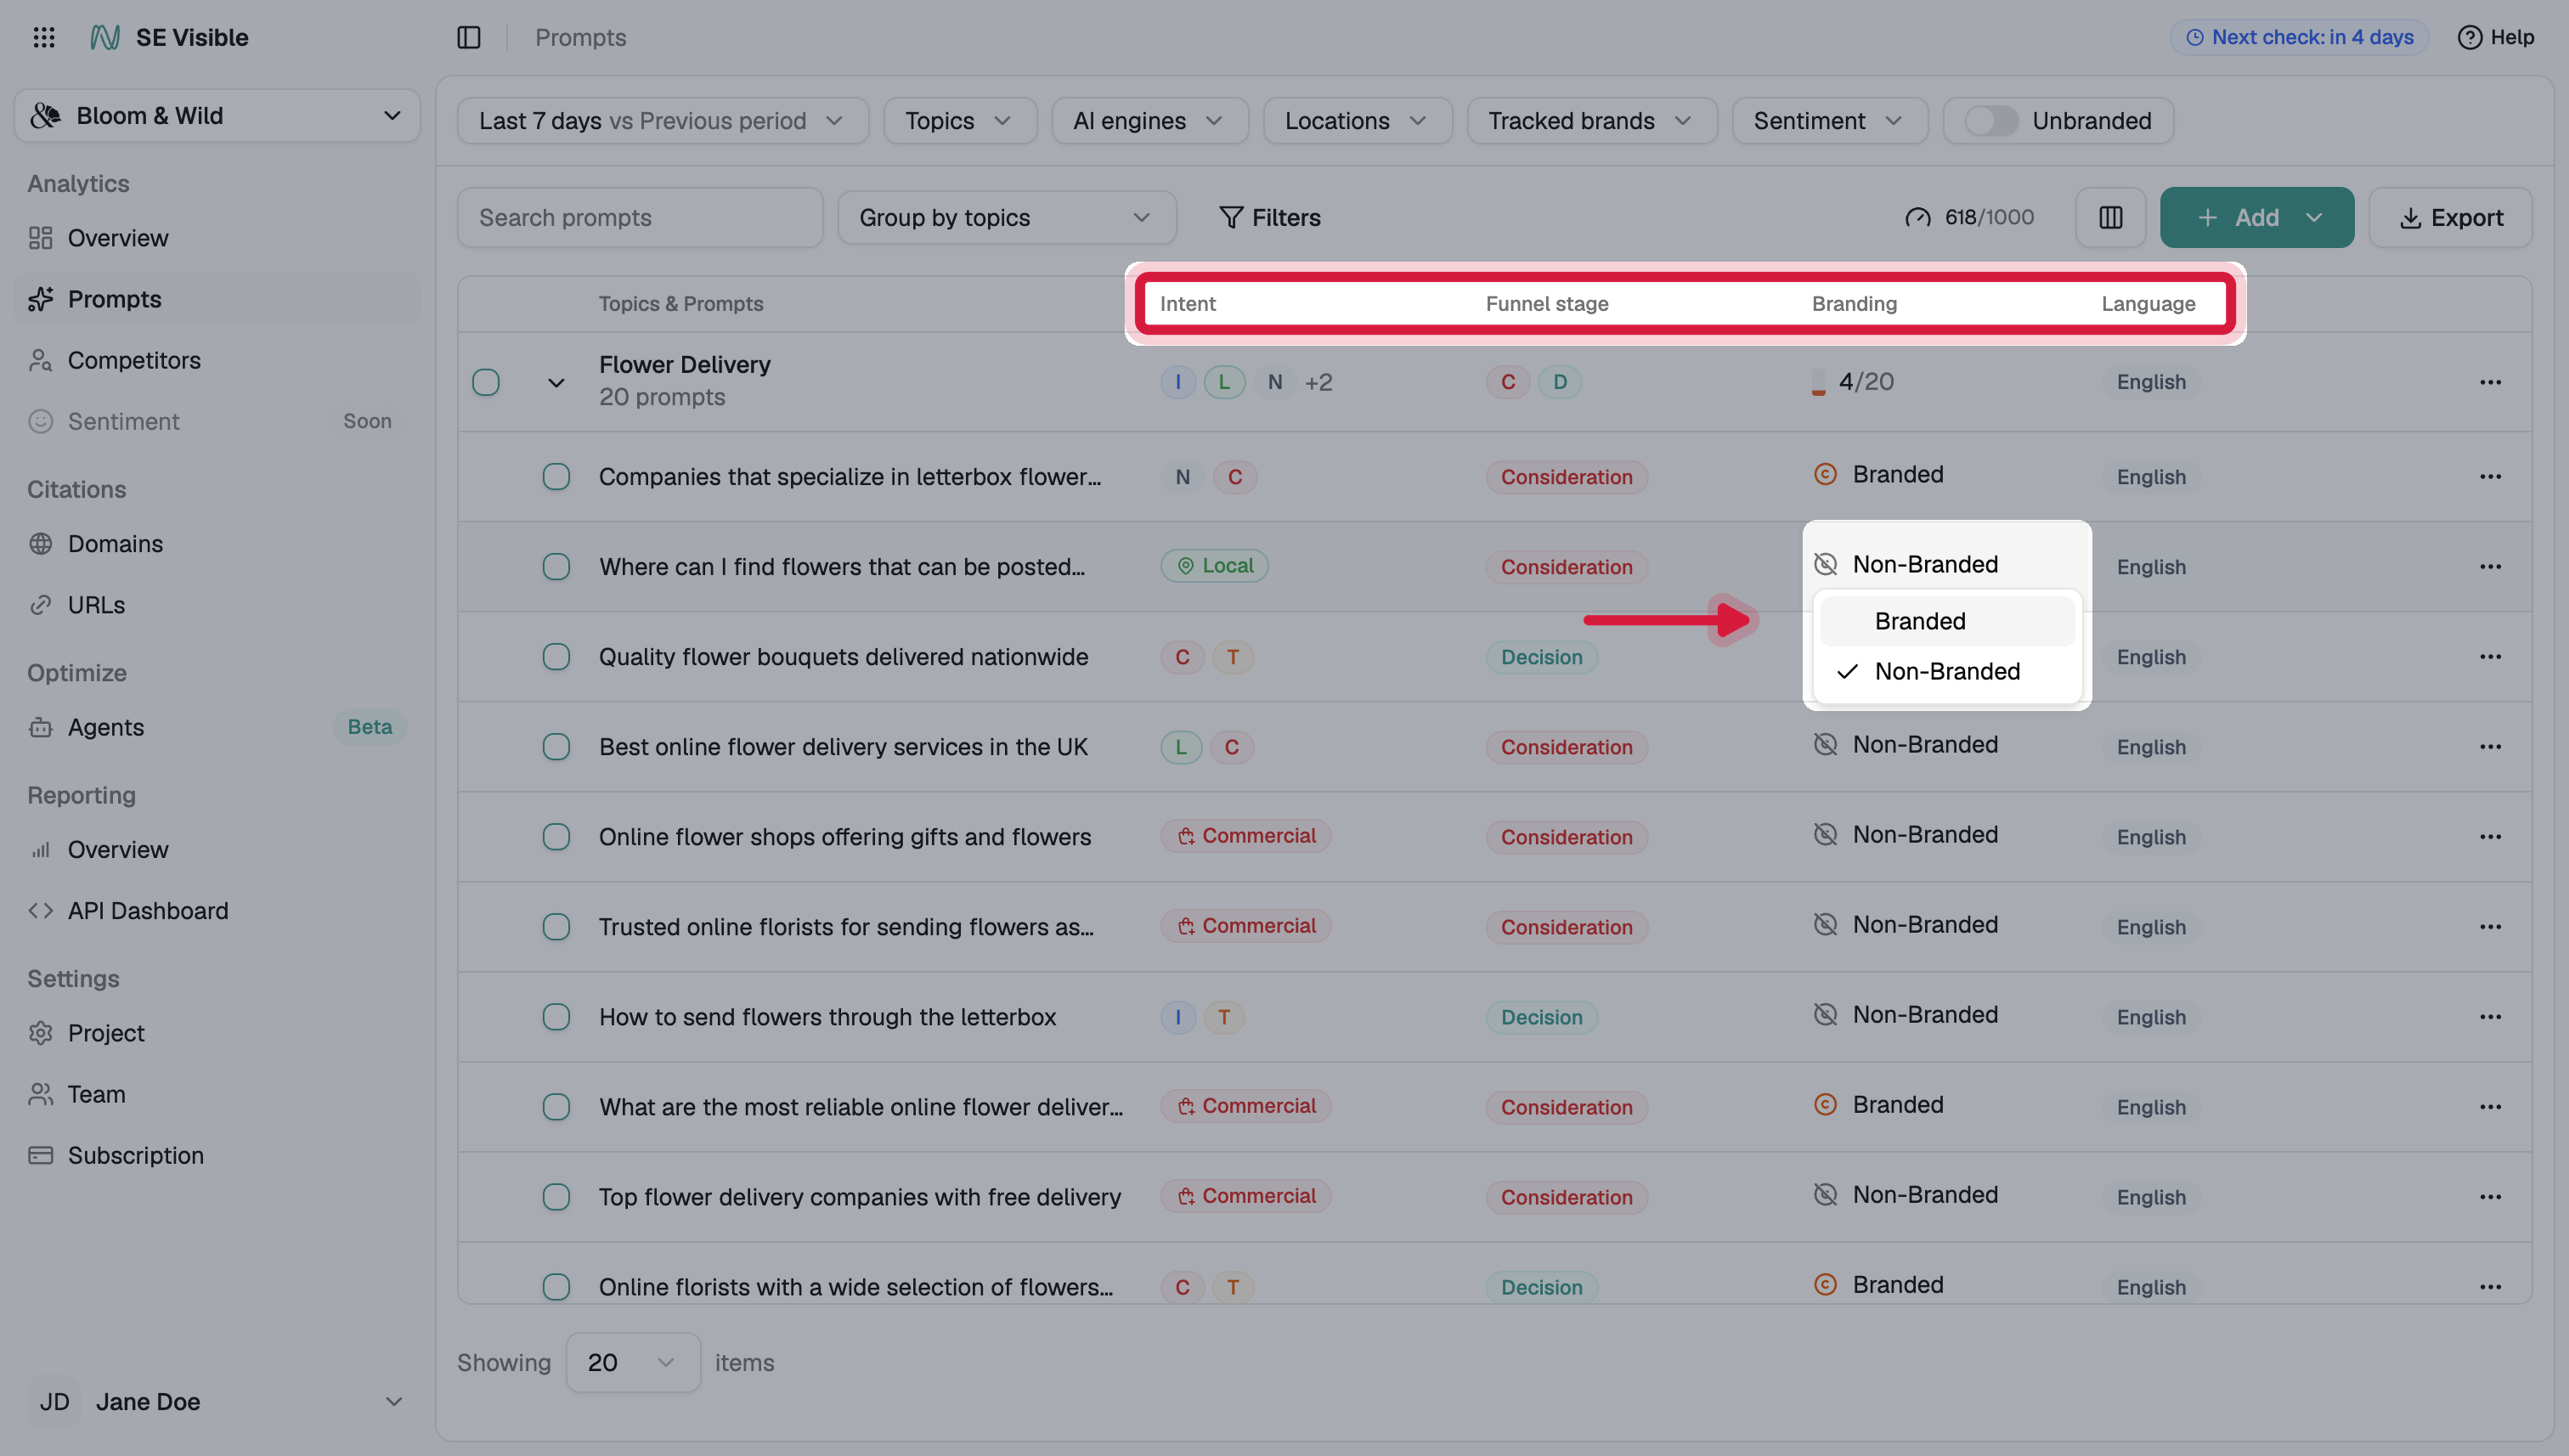Image resolution: width=2569 pixels, height=1456 pixels.
Task: Toggle the sidebar panel icon
Action: [x=469, y=37]
